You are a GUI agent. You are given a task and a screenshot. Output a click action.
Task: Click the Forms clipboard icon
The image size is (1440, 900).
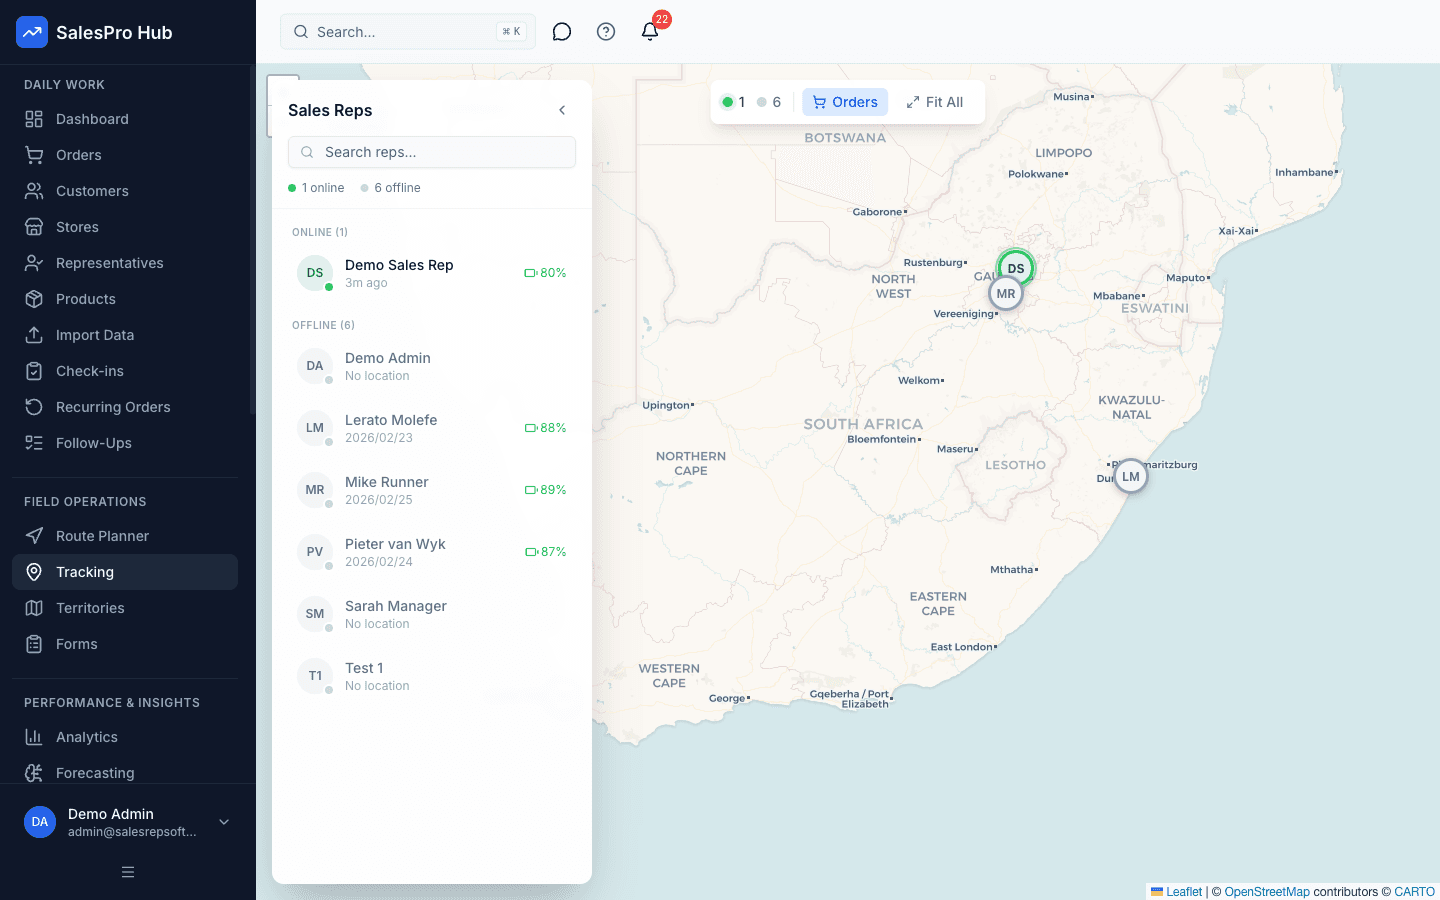pos(34,644)
